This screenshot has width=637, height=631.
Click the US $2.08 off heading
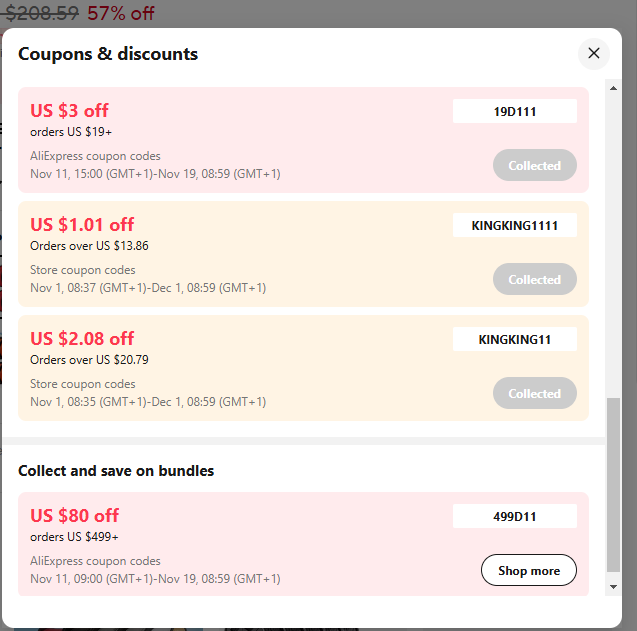82,338
